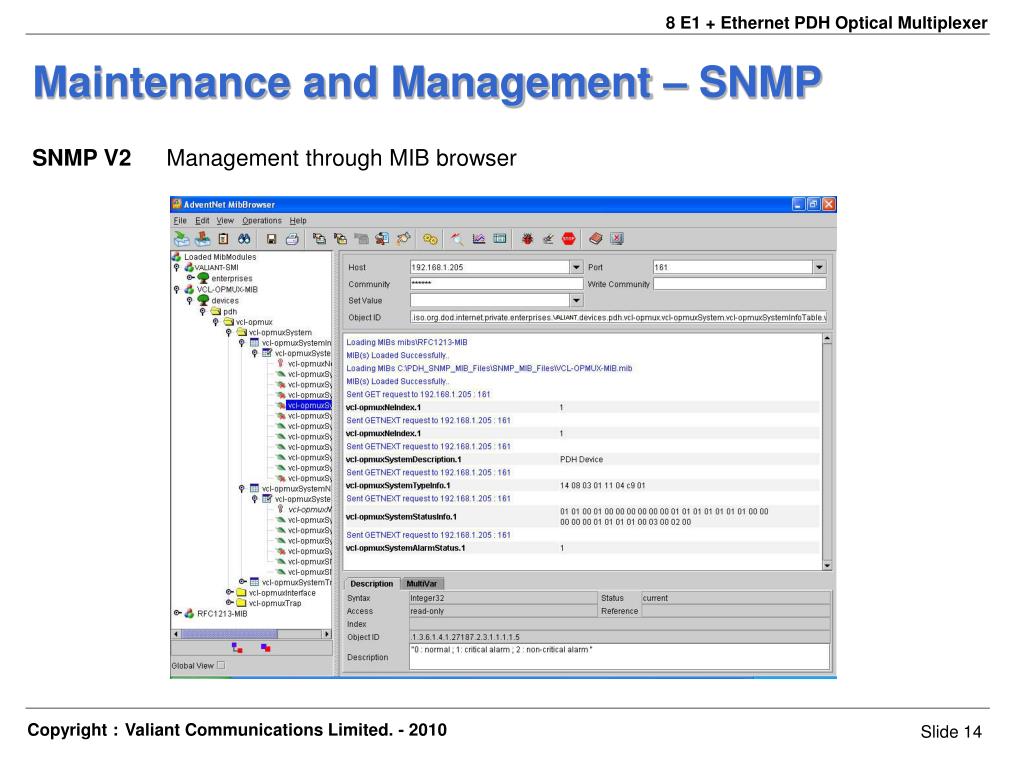The width and height of the screenshot is (1024, 768).
Task: Click the clipboard-style third toolbar icon
Action: (x=223, y=239)
